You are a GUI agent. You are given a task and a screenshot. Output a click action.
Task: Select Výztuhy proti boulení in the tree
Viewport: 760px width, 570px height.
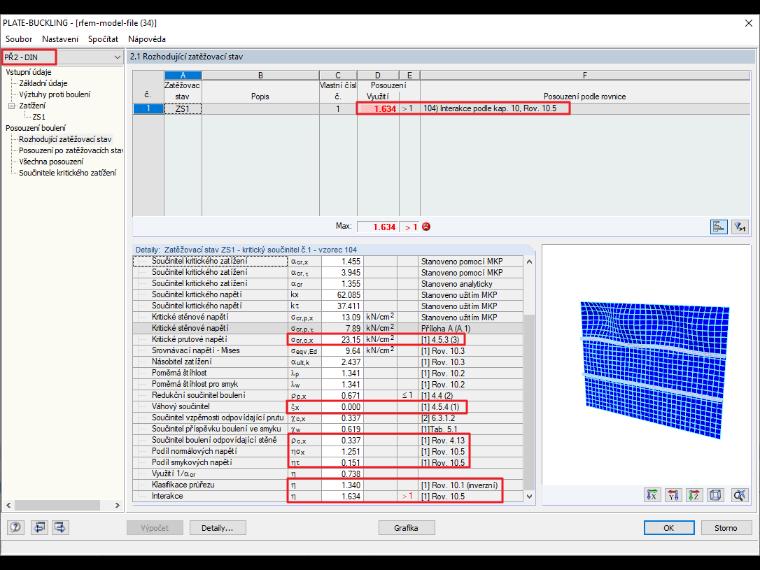coord(54,95)
